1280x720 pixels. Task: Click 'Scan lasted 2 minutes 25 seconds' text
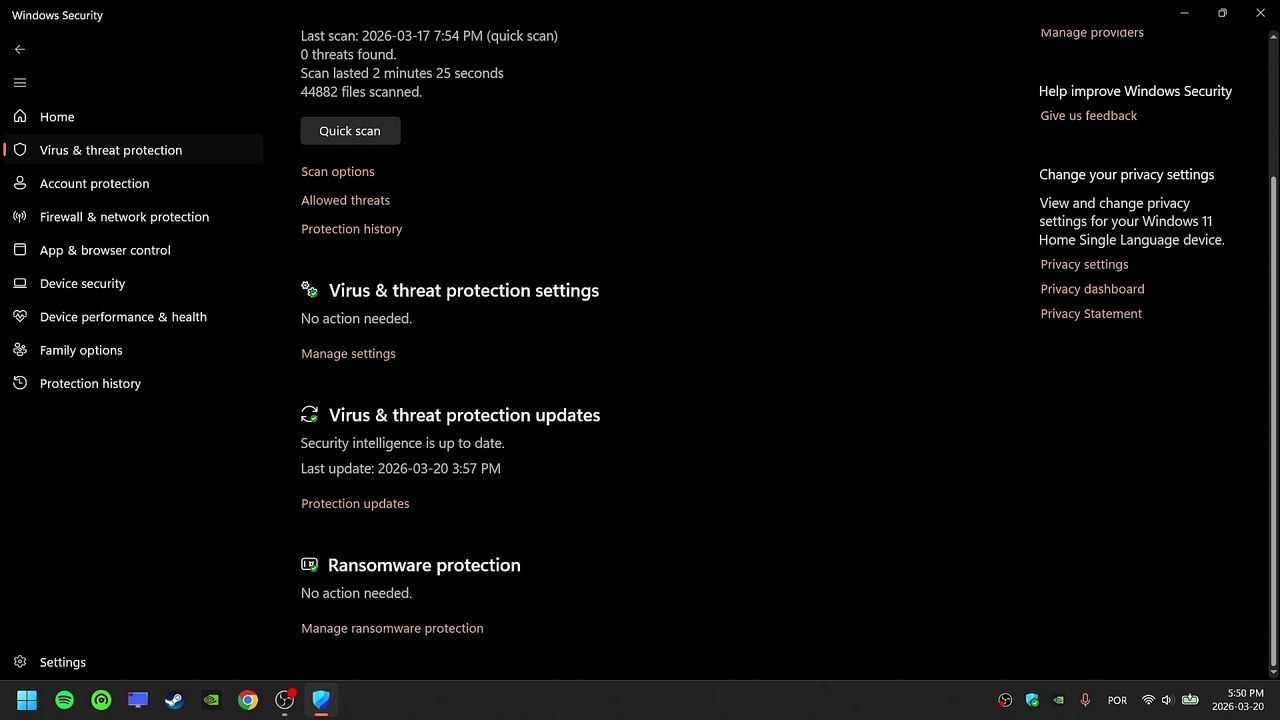(402, 73)
